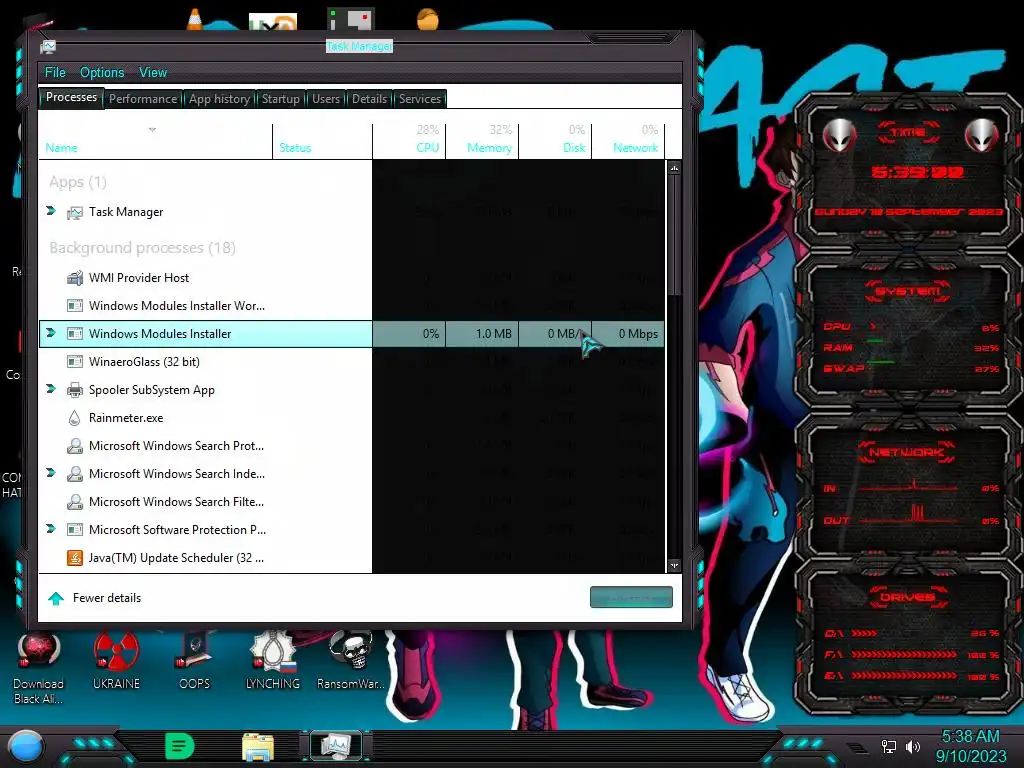Click the Rainmeter TIME widget clock
Viewport: 1024px width, 768px height.
click(918, 172)
